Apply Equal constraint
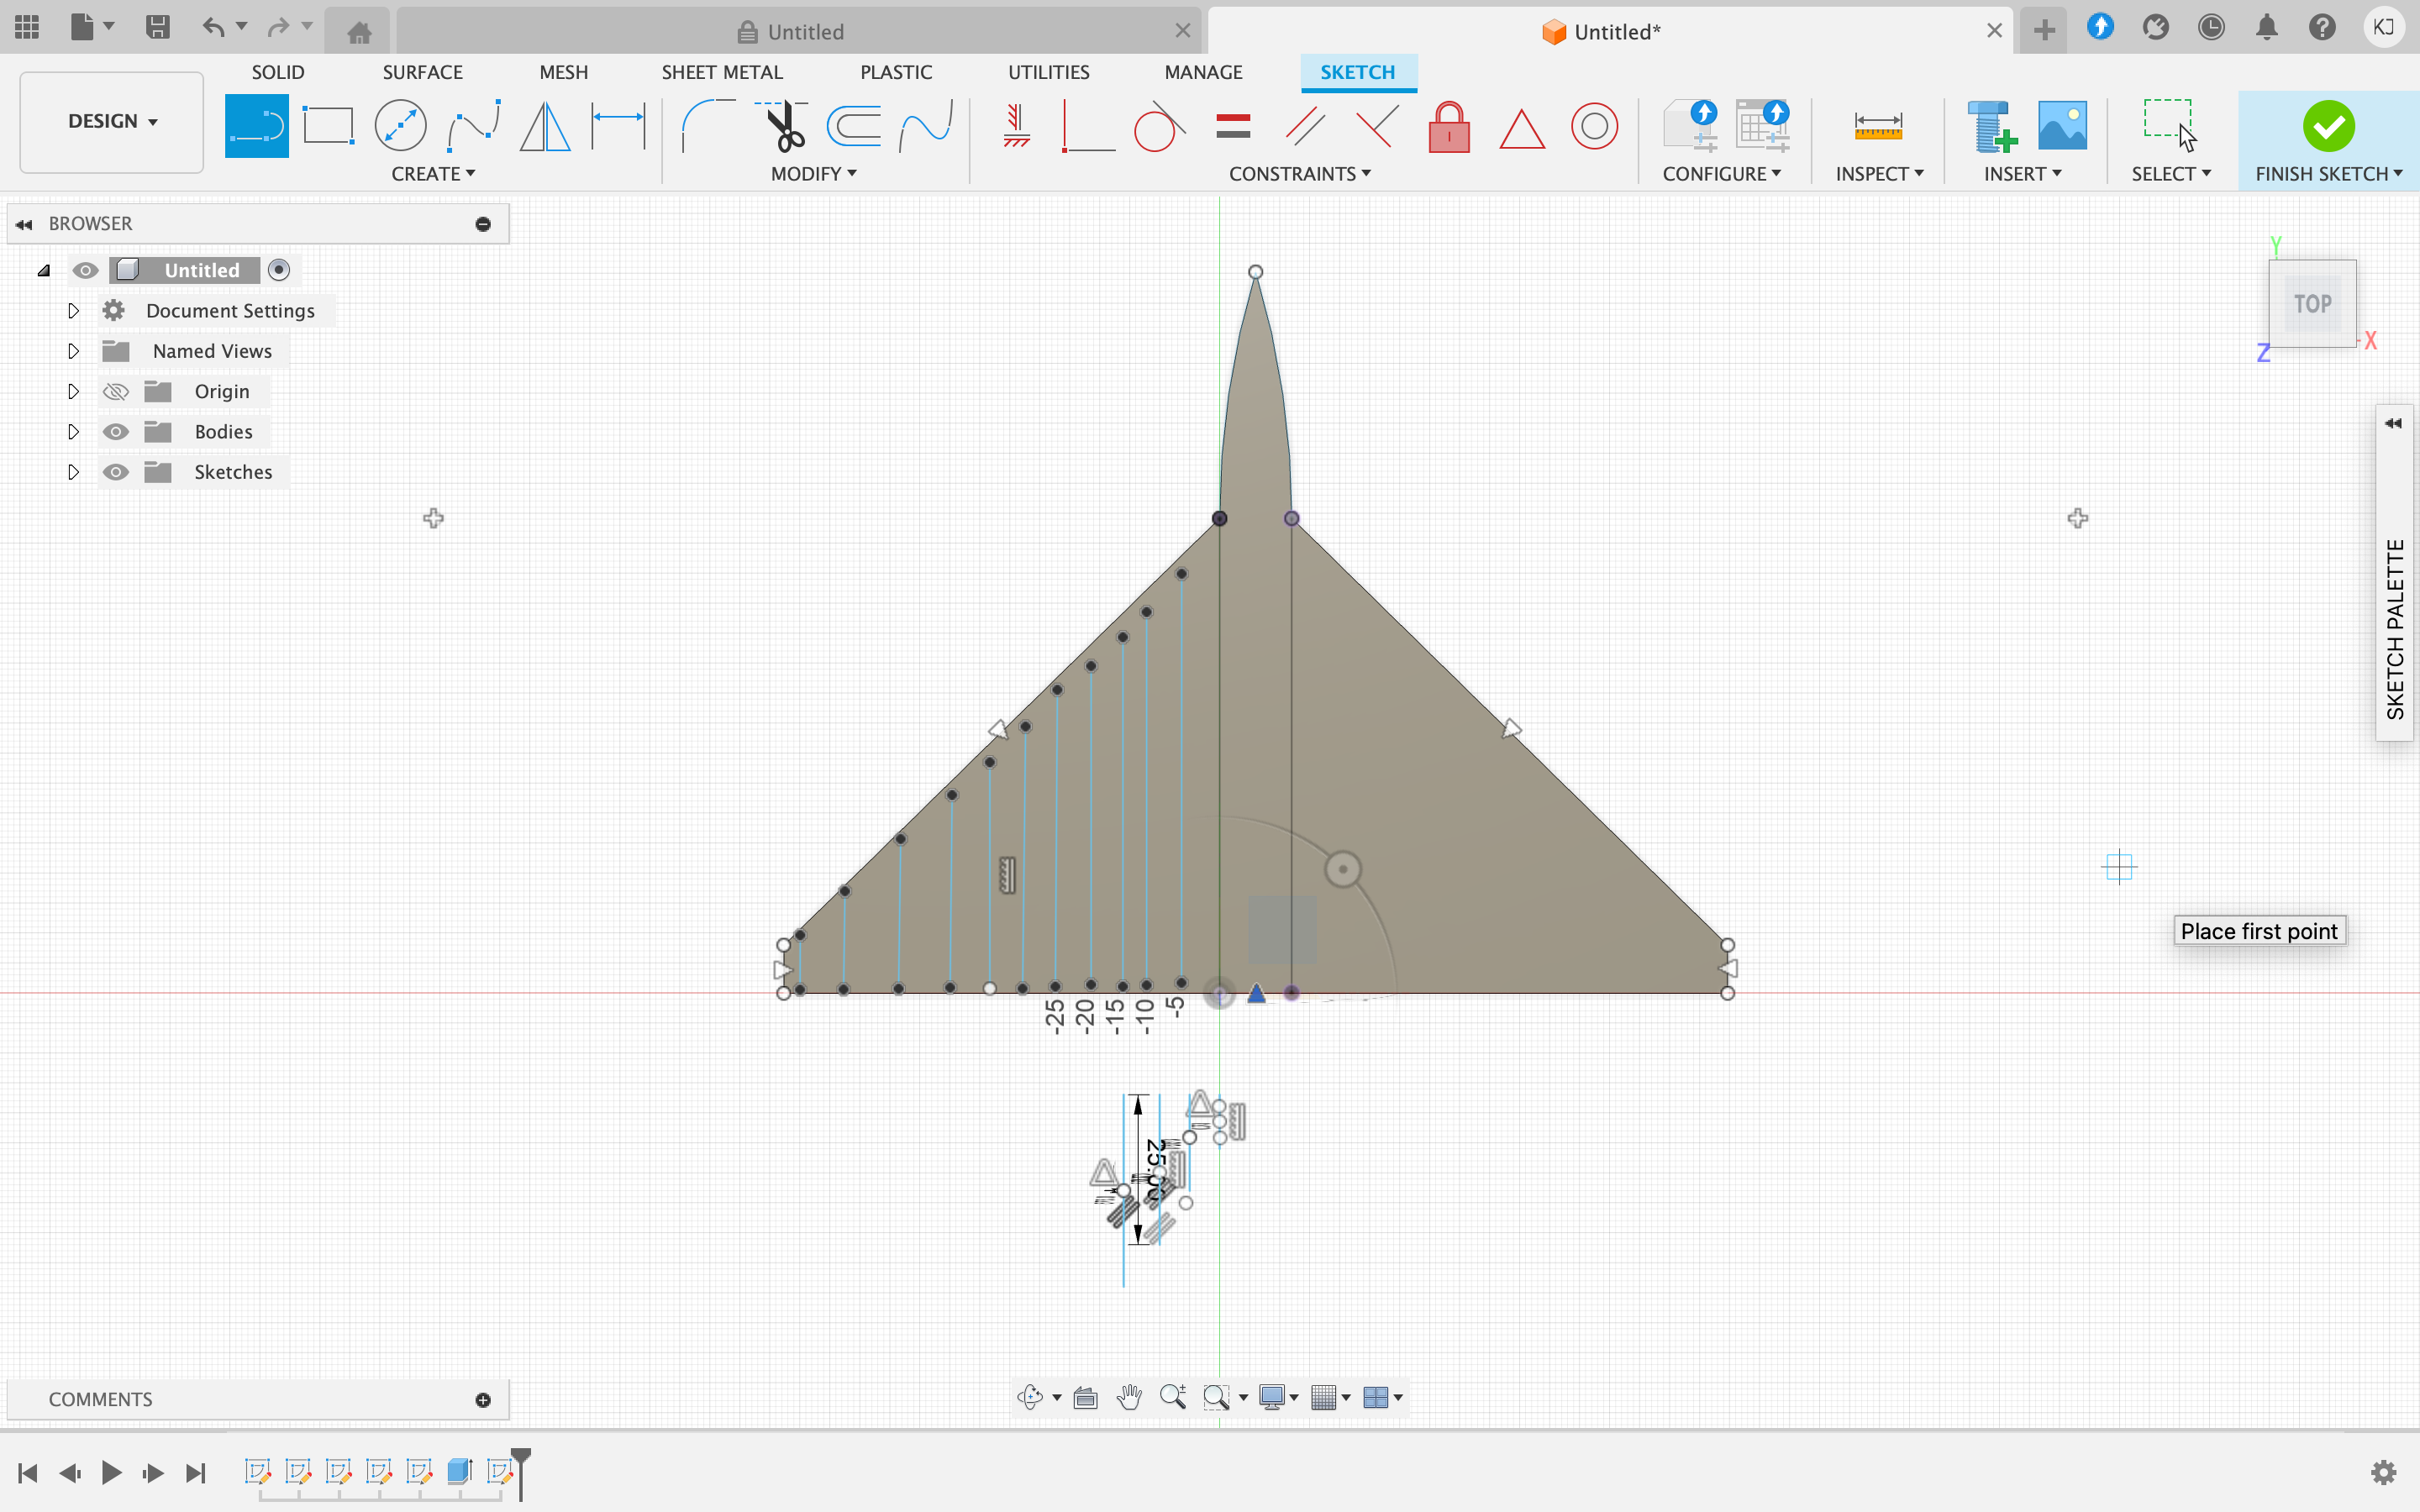The width and height of the screenshot is (2420, 1512). [1233, 126]
